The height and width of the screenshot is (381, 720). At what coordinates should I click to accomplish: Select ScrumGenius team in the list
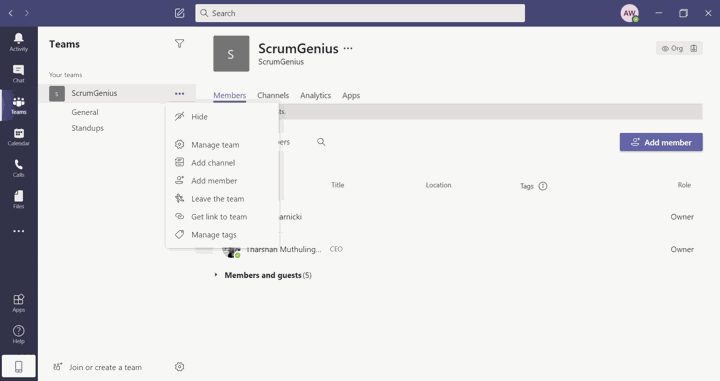[118, 93]
